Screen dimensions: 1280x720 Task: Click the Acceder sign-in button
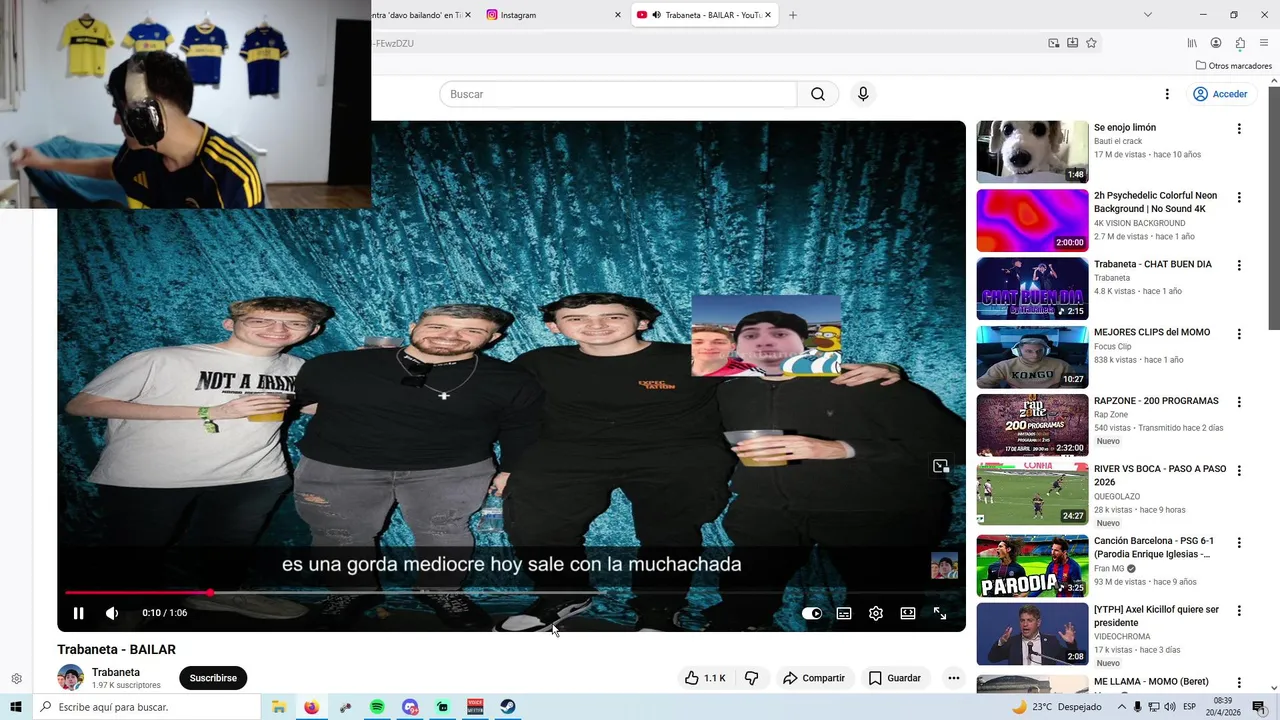pos(1220,94)
